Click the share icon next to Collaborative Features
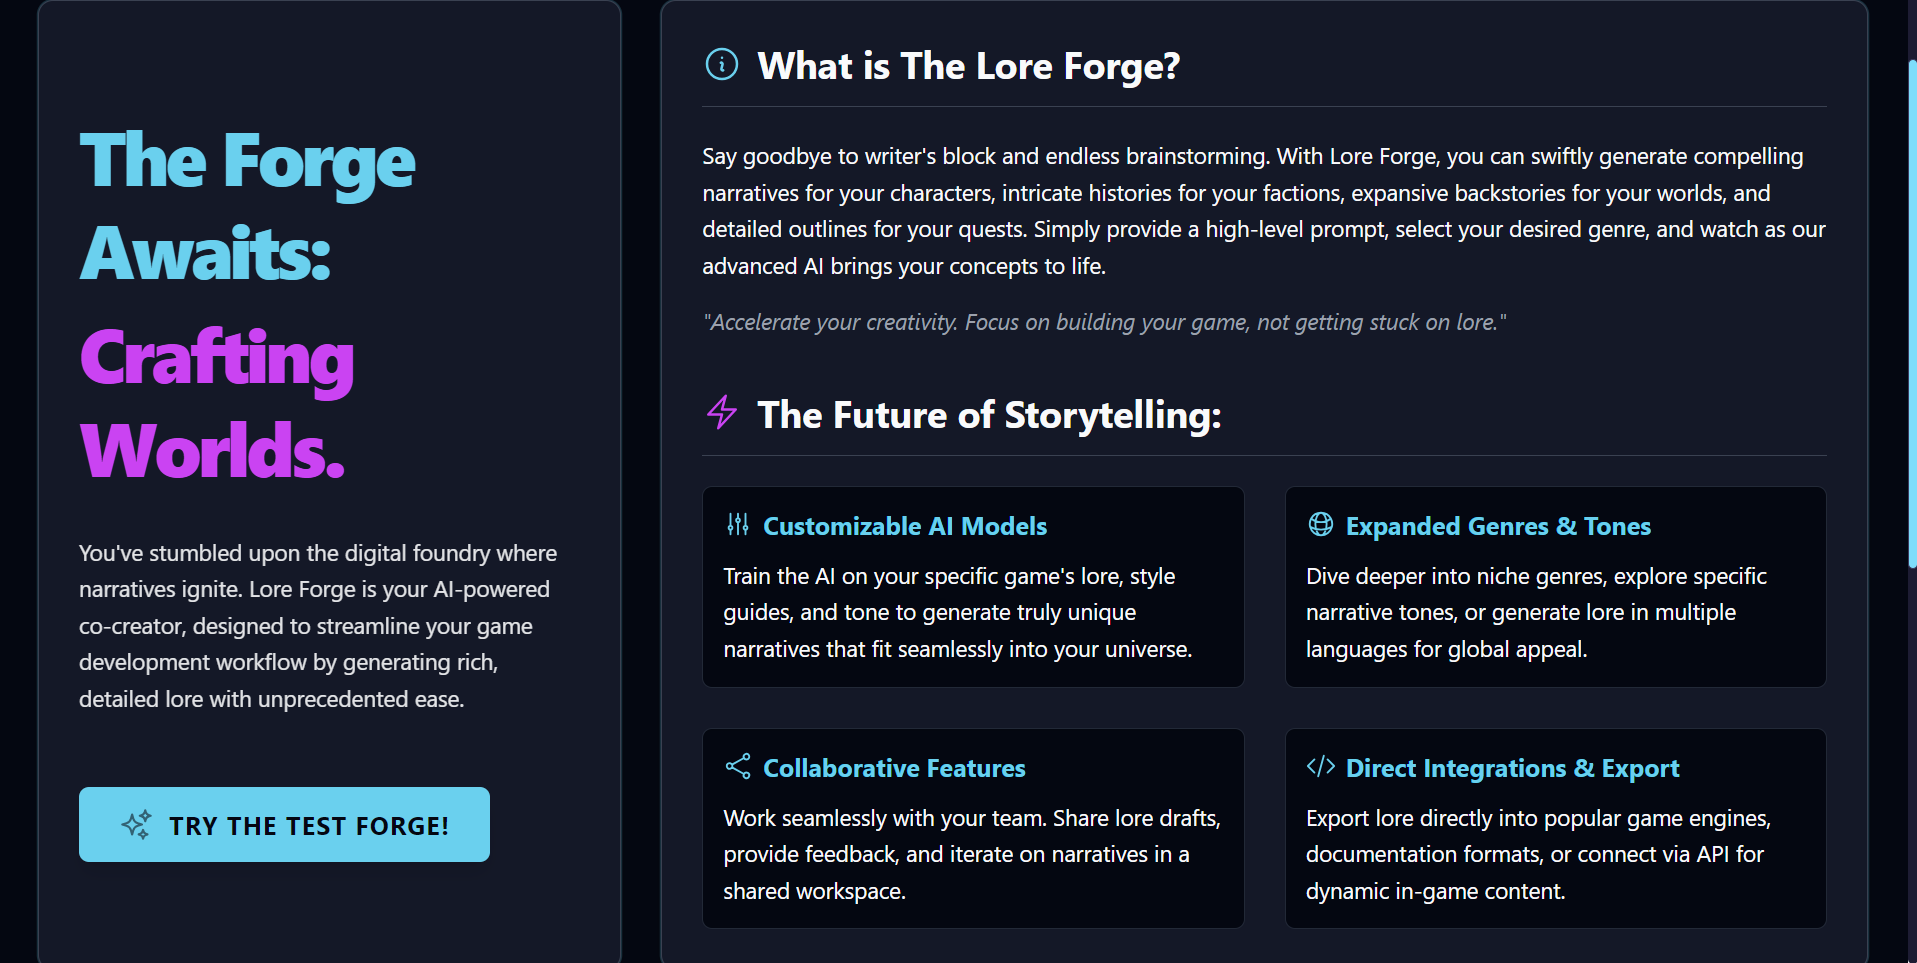1917x963 pixels. [737, 767]
